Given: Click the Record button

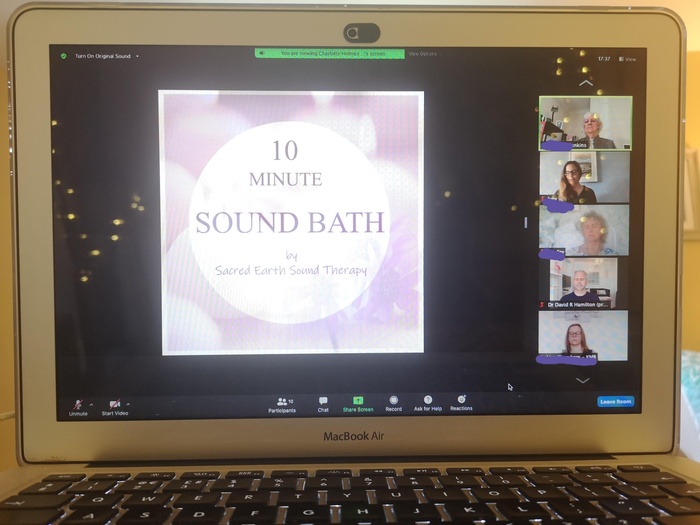Looking at the screenshot, I should click(393, 404).
